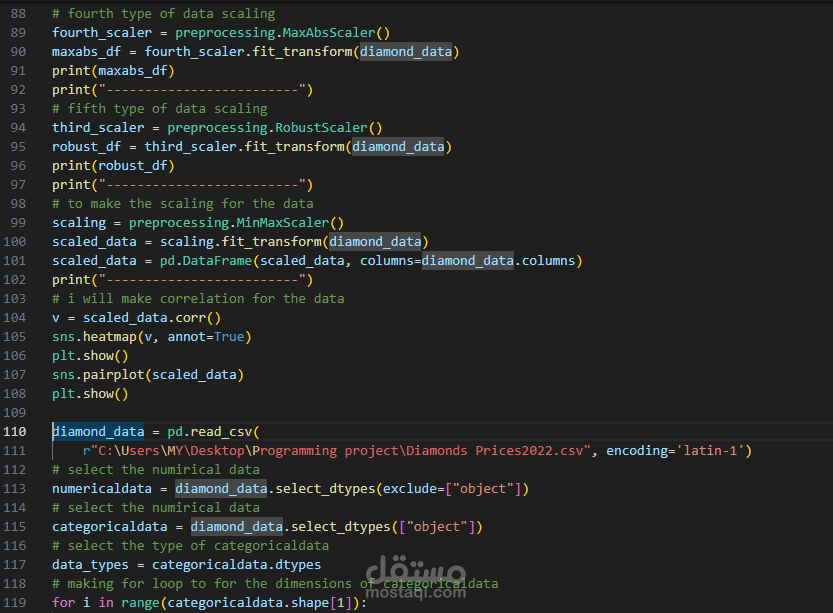Click 'MinMaxScaler' on line 99
Screen dimensions: 833x613
pos(283,223)
